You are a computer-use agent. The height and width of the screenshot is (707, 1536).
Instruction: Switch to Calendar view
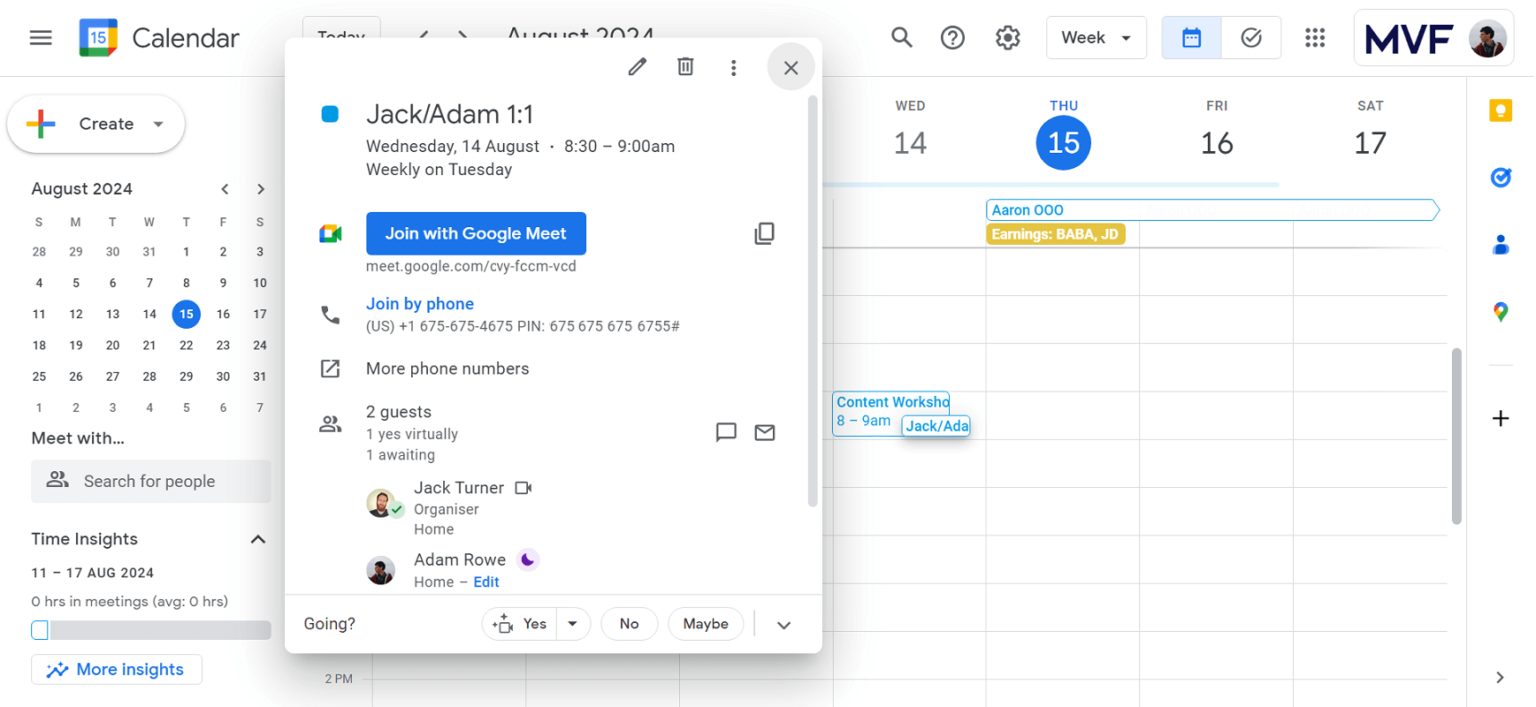[1191, 37]
